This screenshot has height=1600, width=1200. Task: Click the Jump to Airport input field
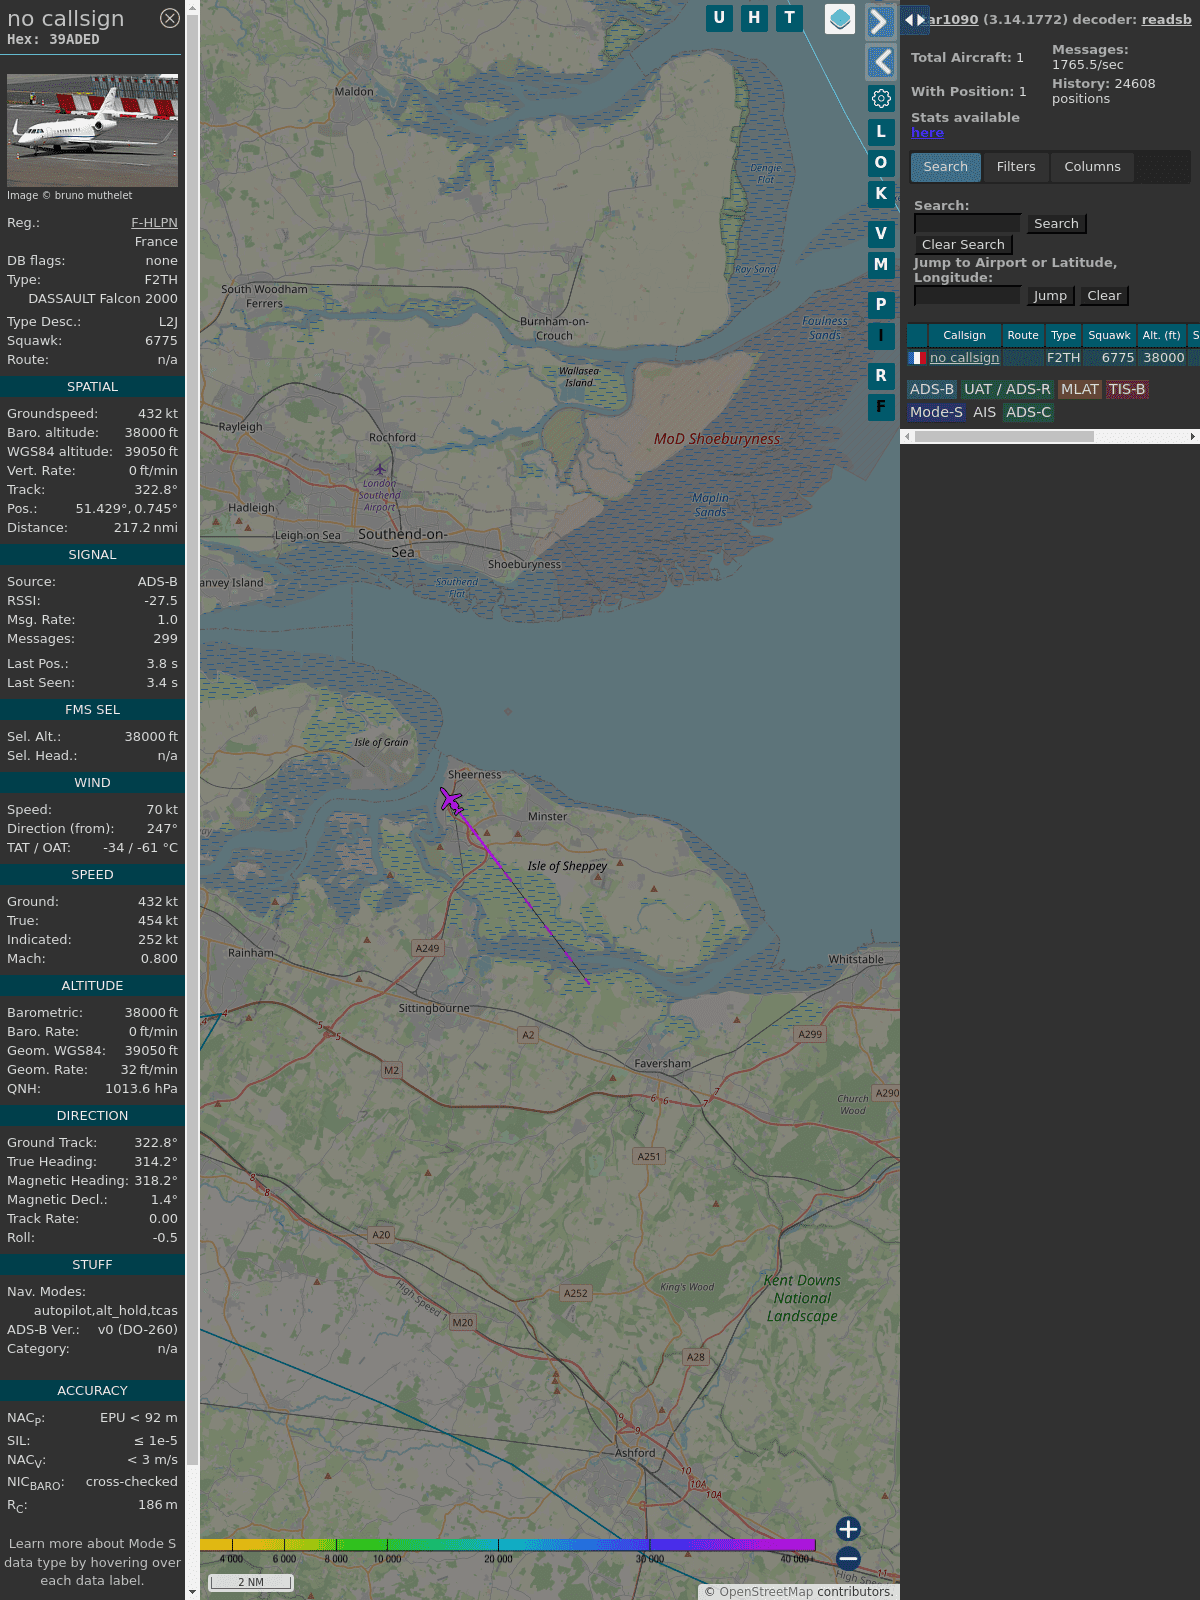coord(967,296)
